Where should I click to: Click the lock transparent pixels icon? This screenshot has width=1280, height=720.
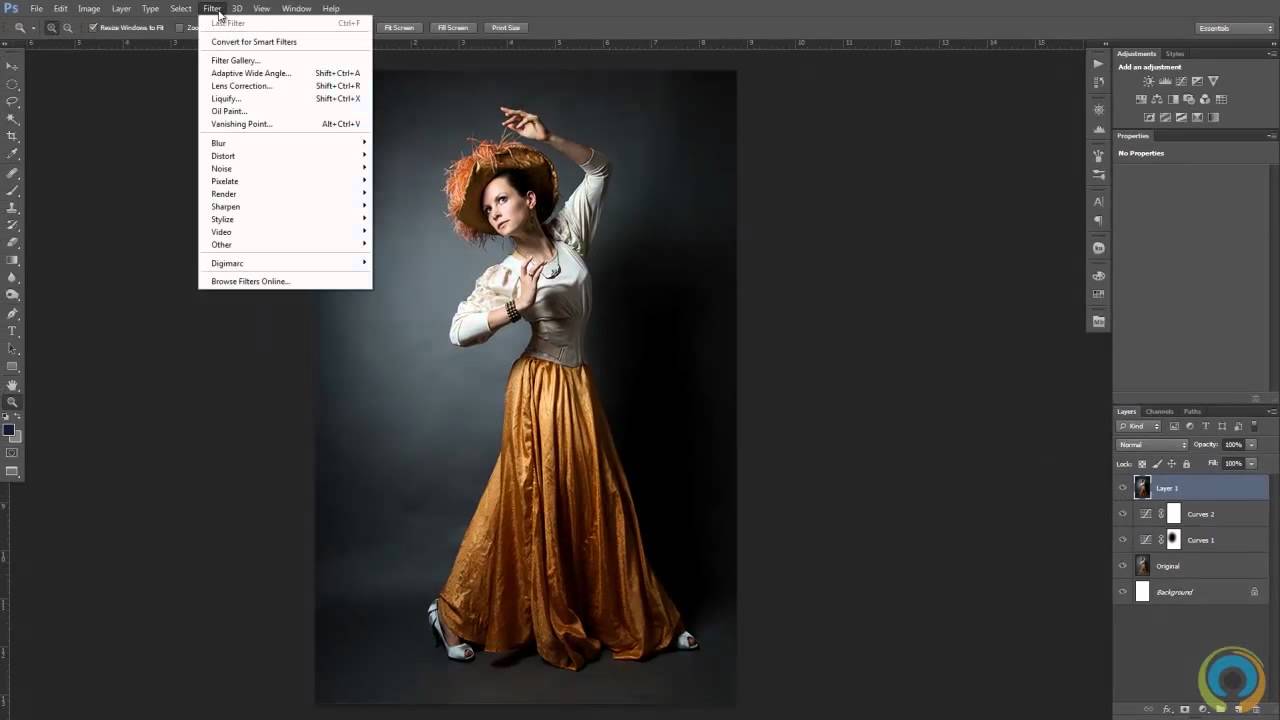[x=1143, y=464]
